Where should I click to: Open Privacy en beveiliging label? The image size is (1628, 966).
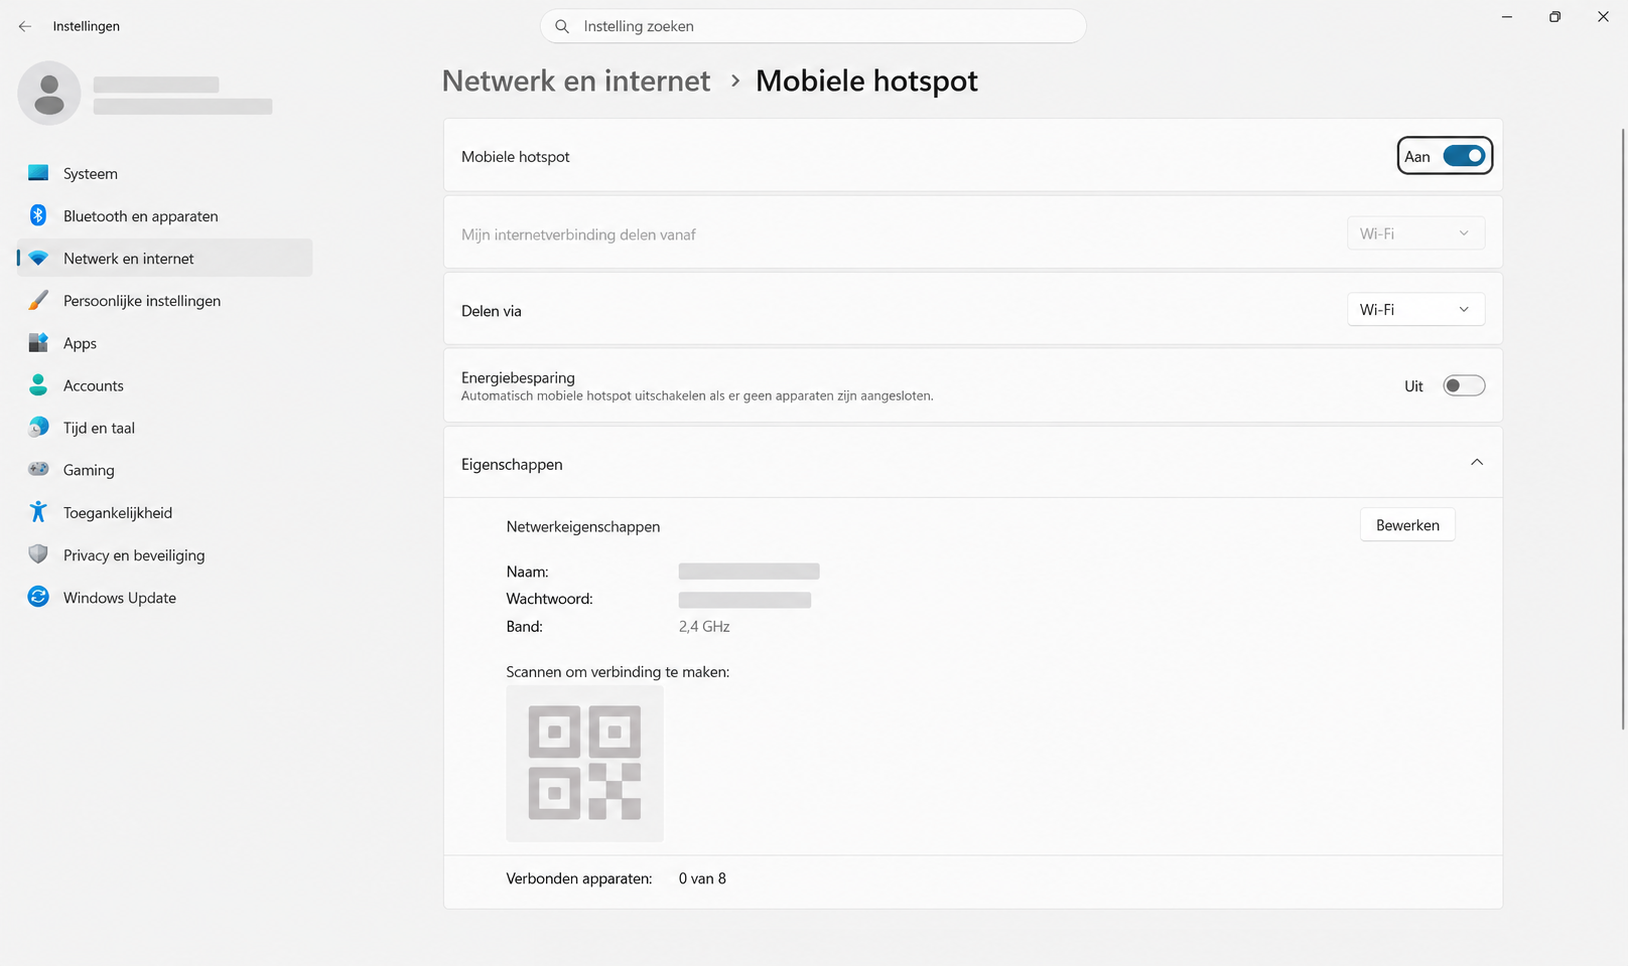point(134,555)
